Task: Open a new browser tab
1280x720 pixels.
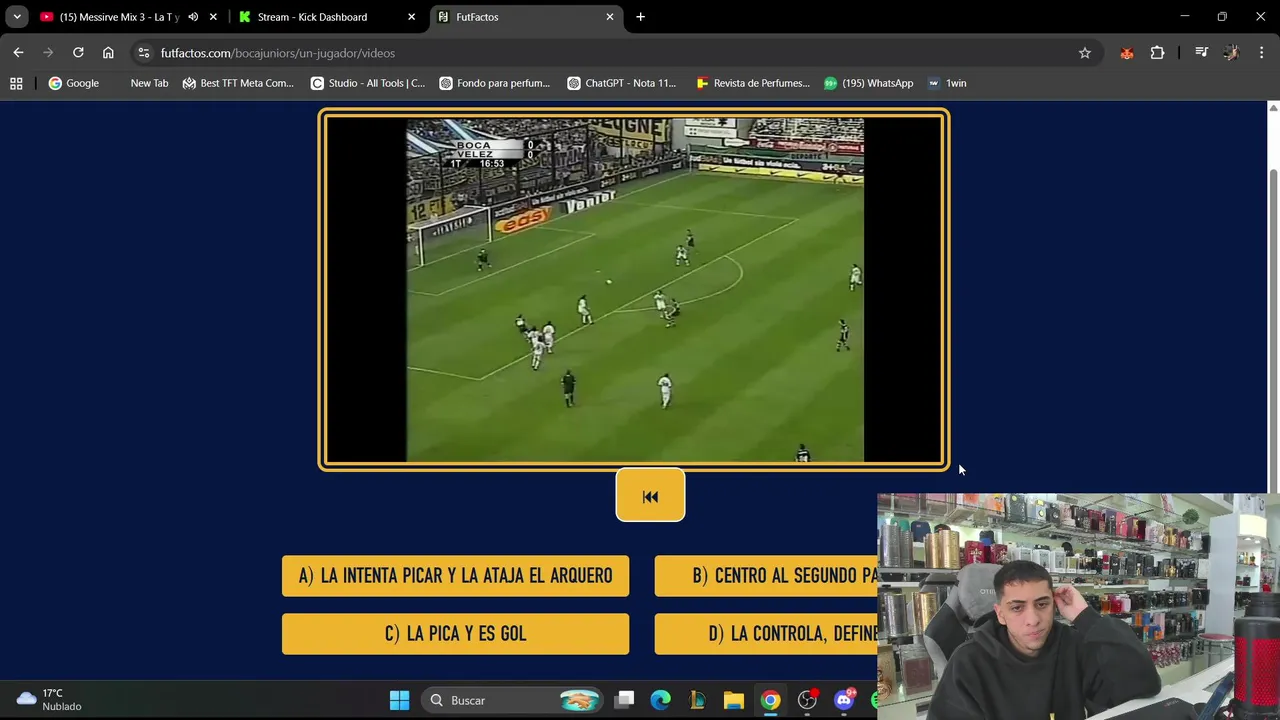Action: pos(640,17)
